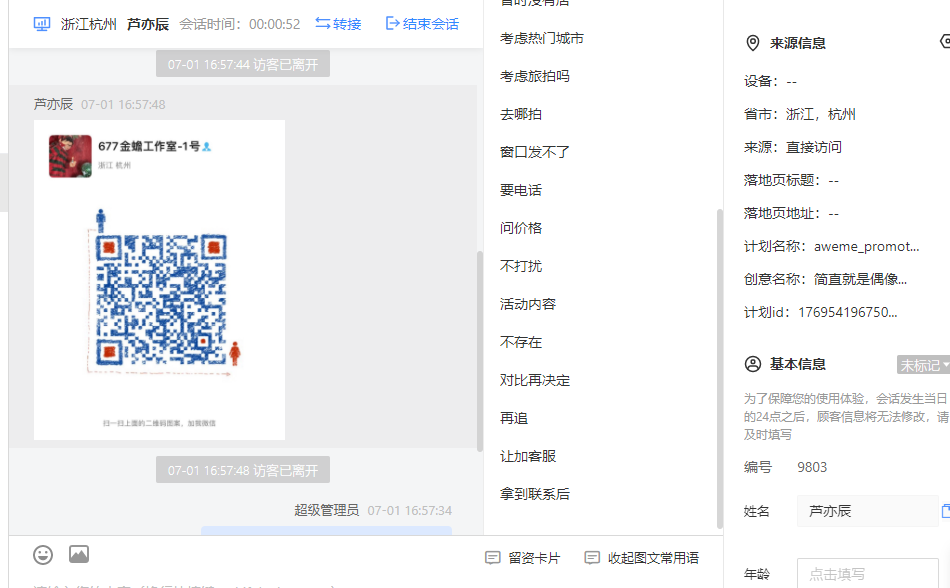Screen dimensions: 950x588
Task: Click the monitor device icon beside 浙江杭州
Action: tap(42, 24)
